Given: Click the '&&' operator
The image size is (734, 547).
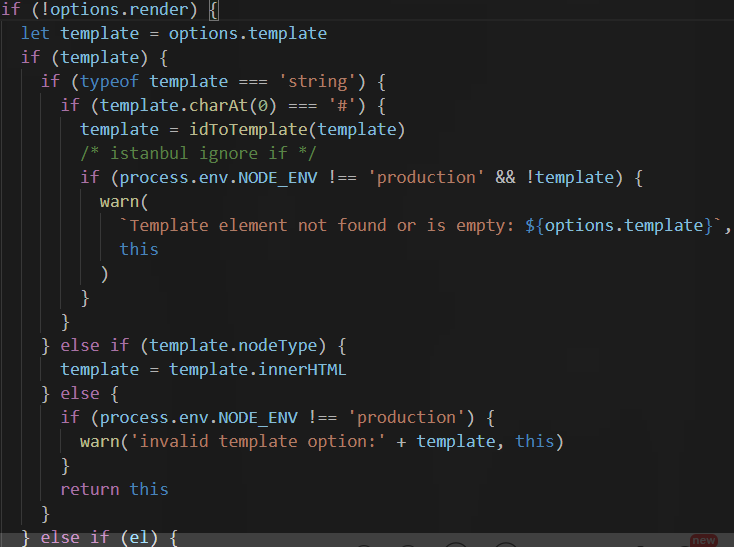Looking at the screenshot, I should pos(505,178).
